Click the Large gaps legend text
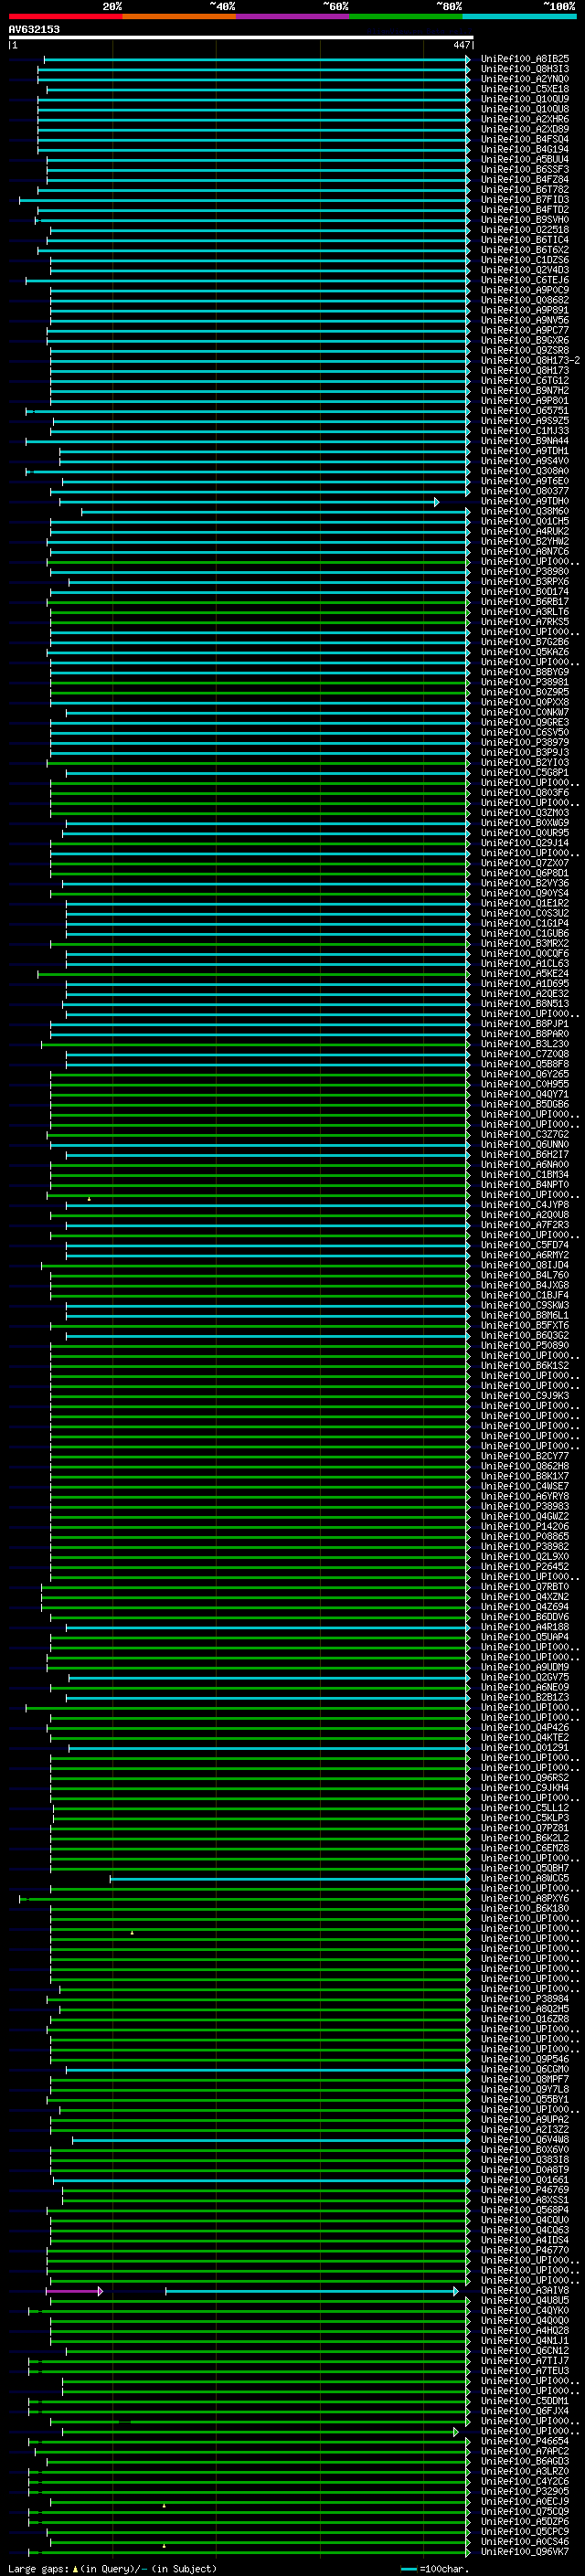Viewport: 585px width, 2576px height. click(112, 2569)
